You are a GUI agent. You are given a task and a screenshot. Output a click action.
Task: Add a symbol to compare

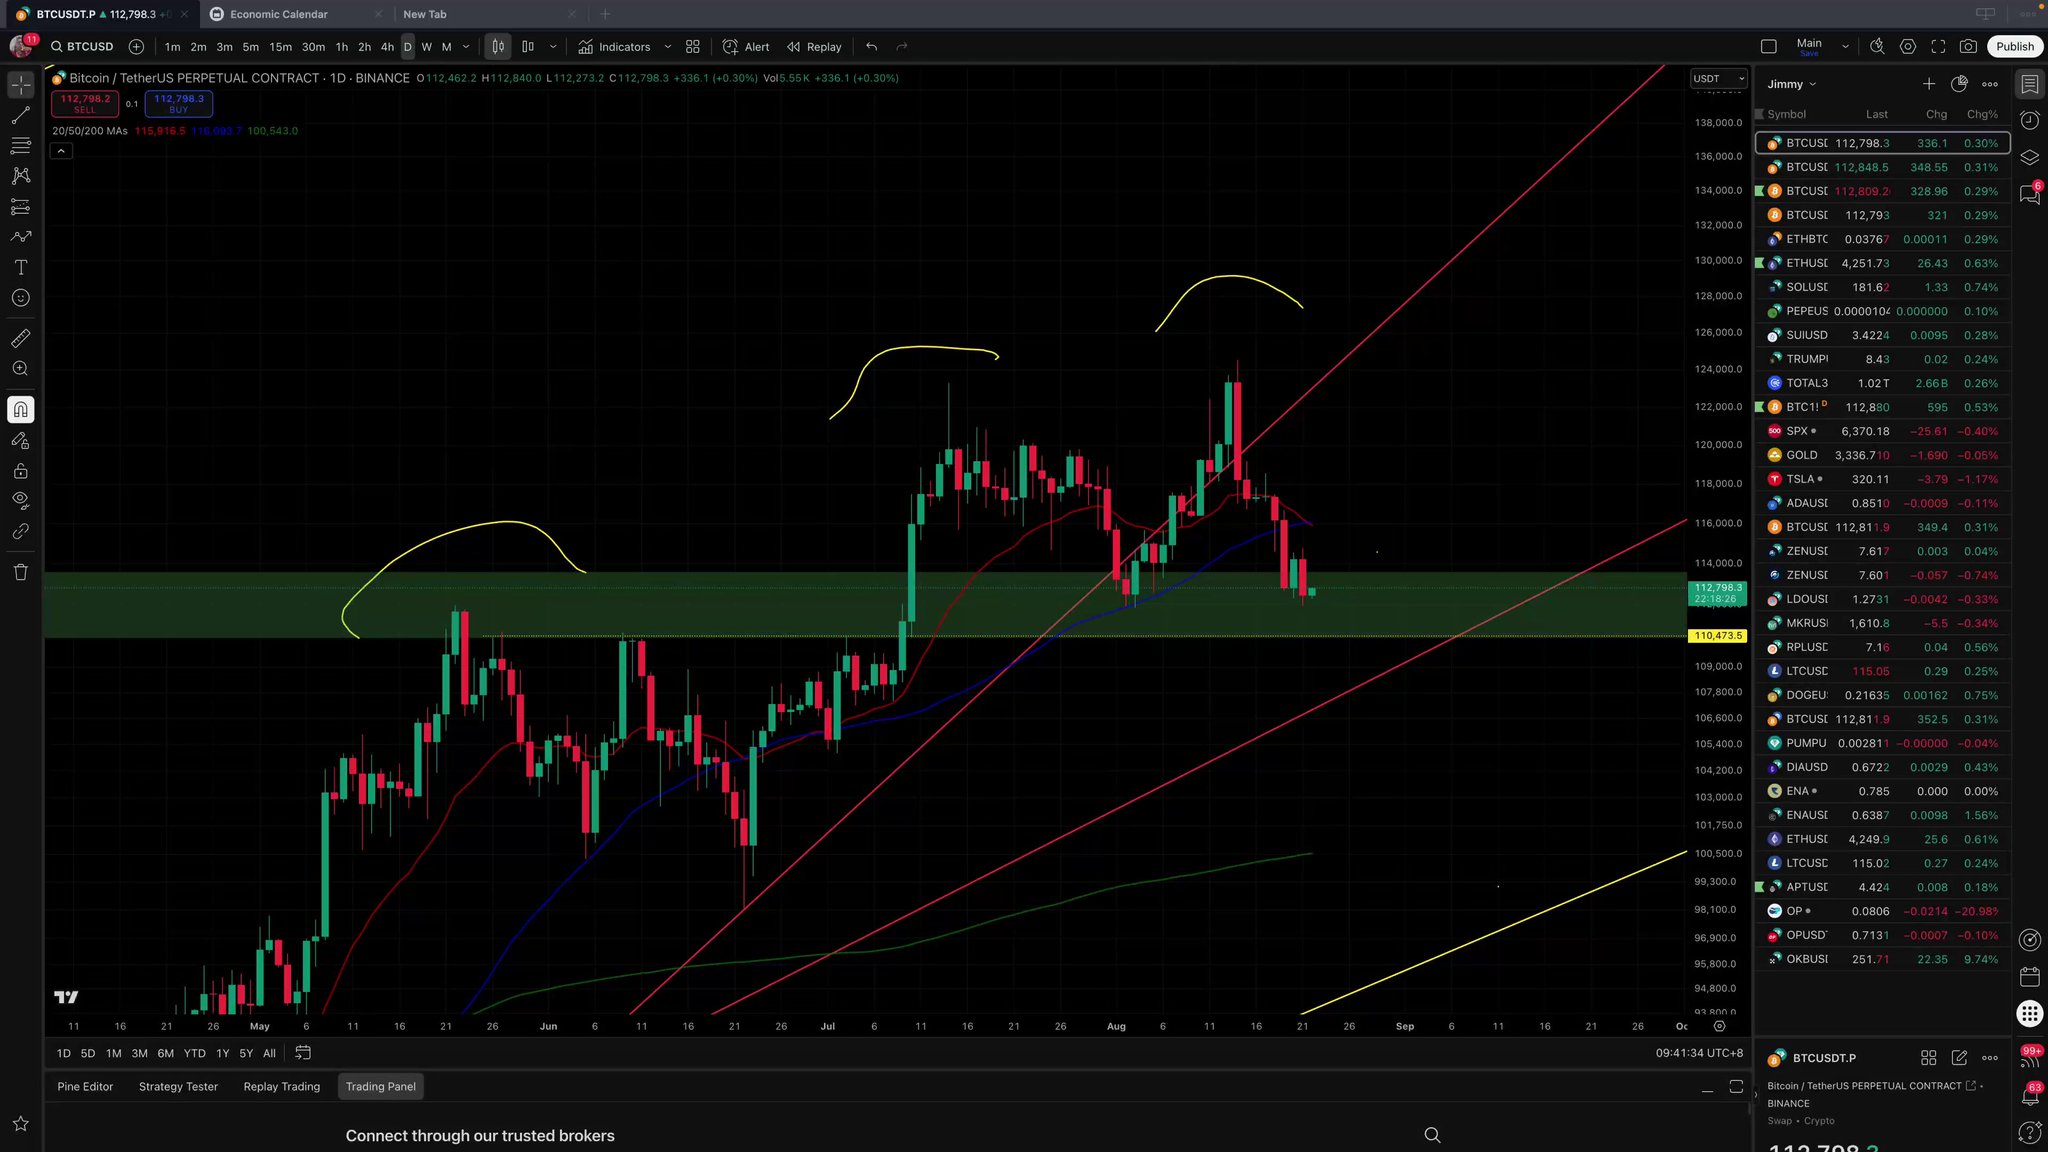(x=137, y=47)
